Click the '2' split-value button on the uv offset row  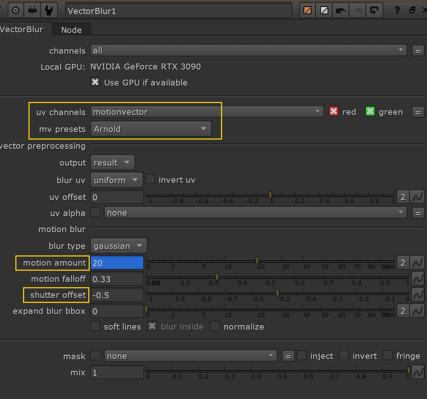pyautogui.click(x=403, y=197)
